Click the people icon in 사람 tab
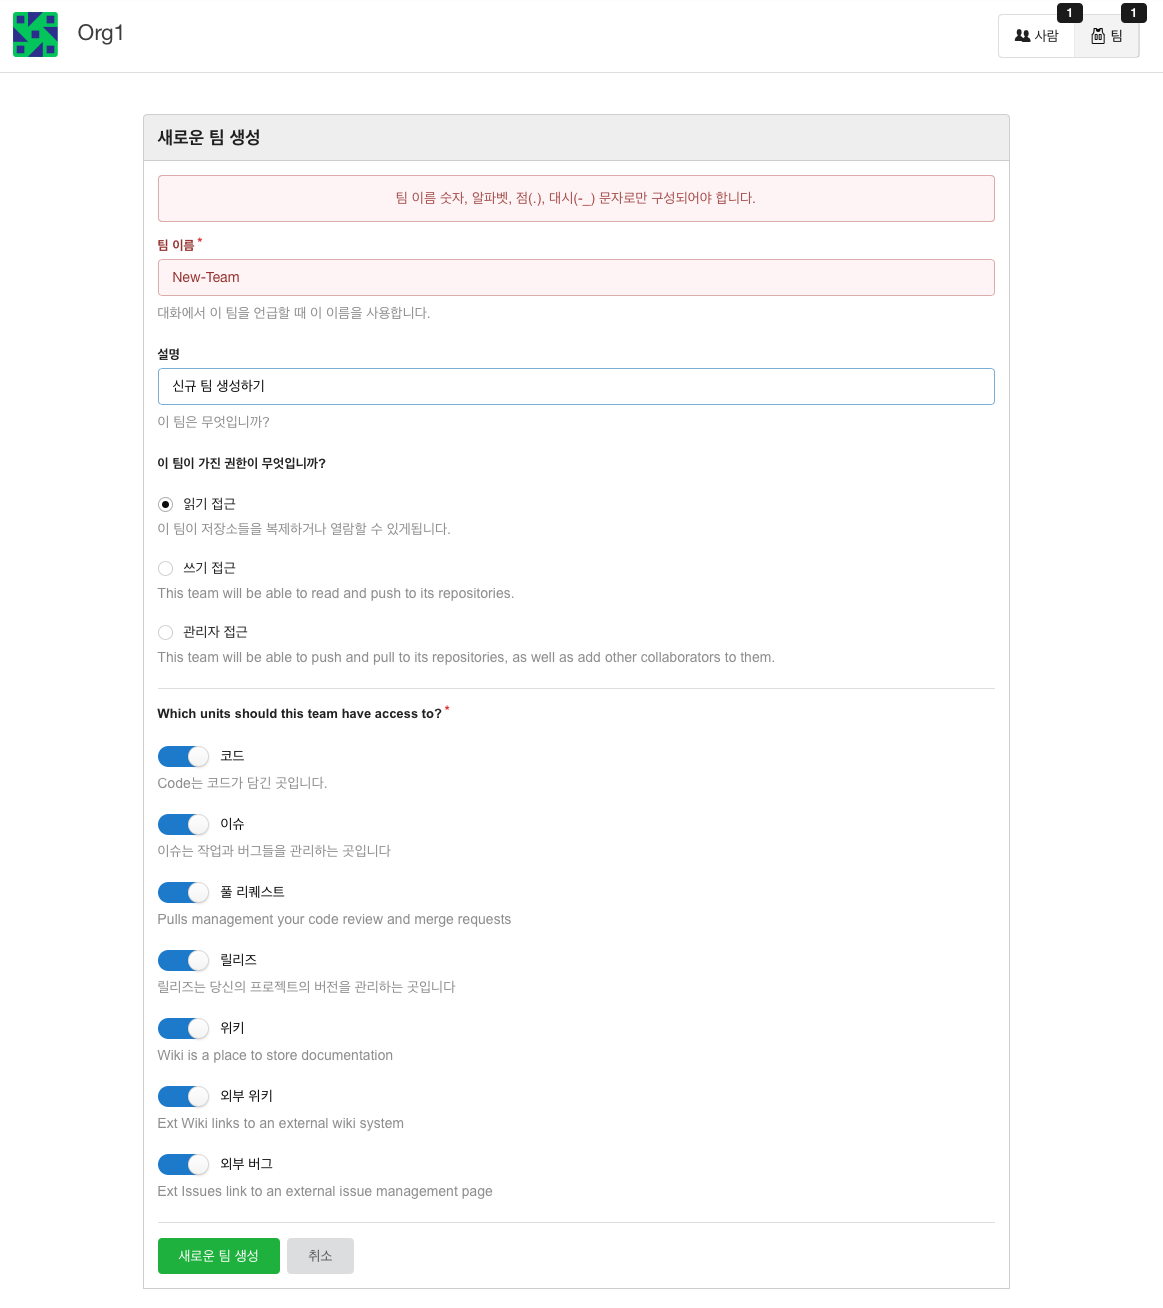Image resolution: width=1163 pixels, height=1308 pixels. (1022, 36)
